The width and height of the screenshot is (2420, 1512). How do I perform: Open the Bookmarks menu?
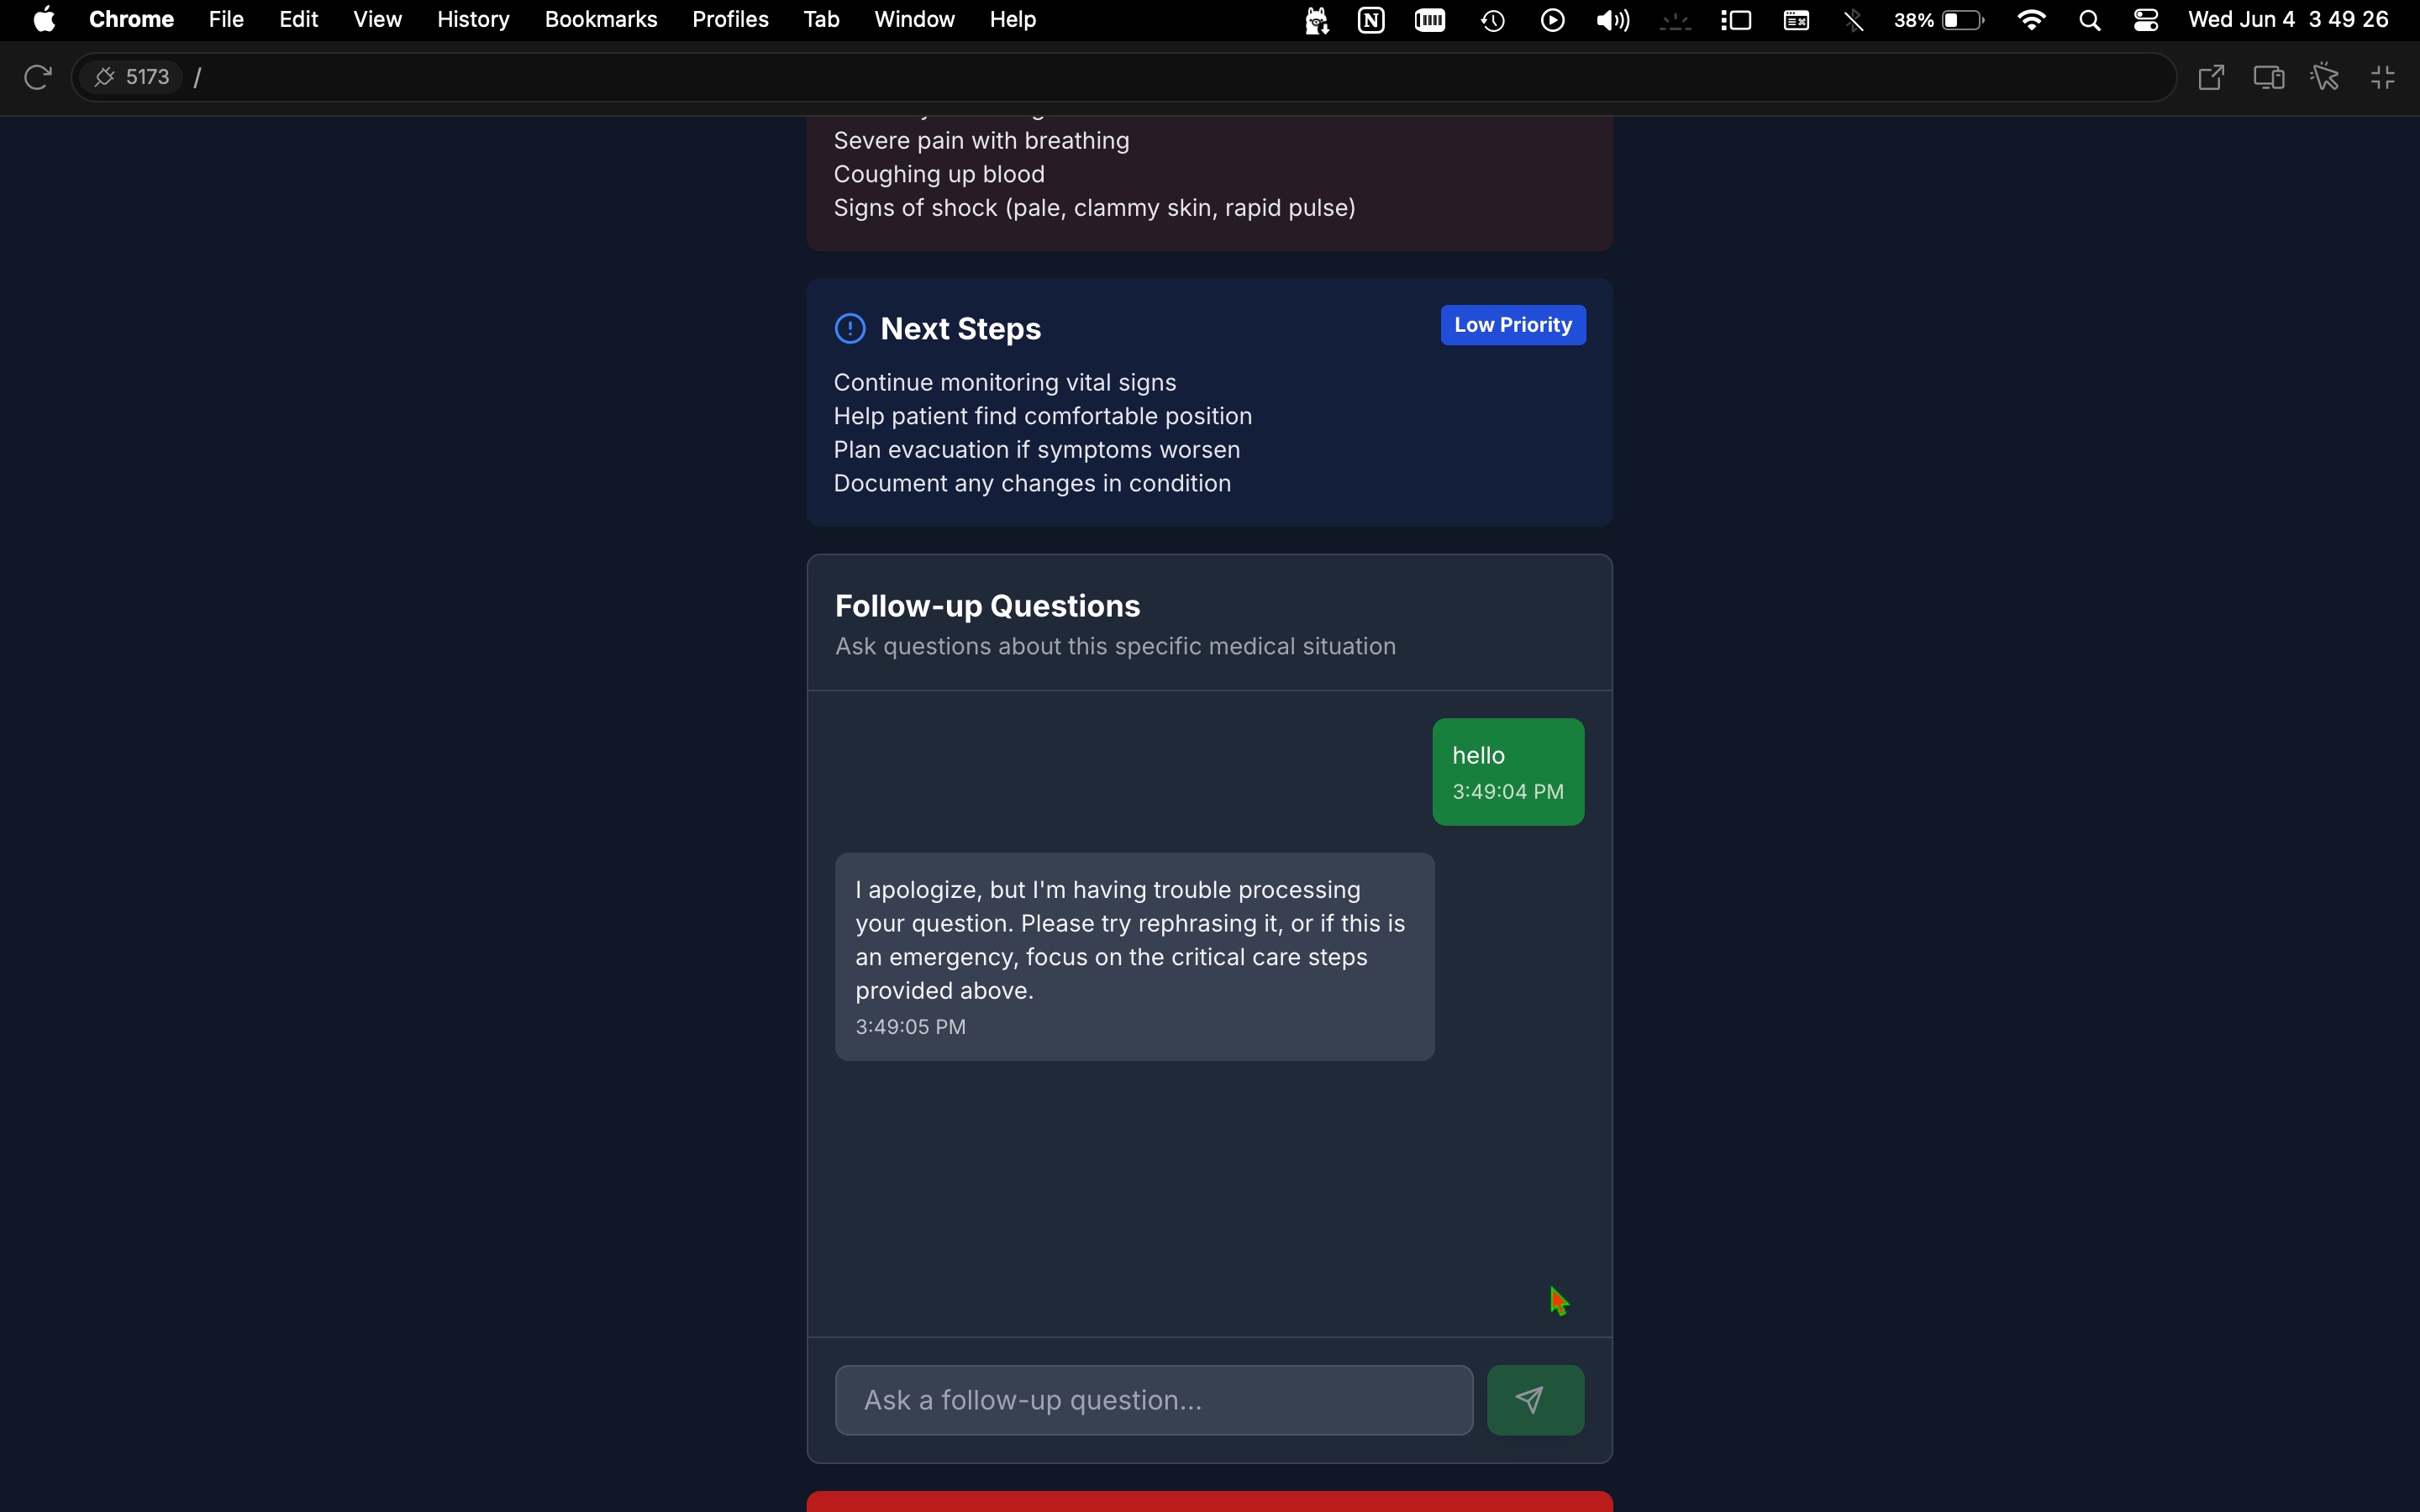600,20
